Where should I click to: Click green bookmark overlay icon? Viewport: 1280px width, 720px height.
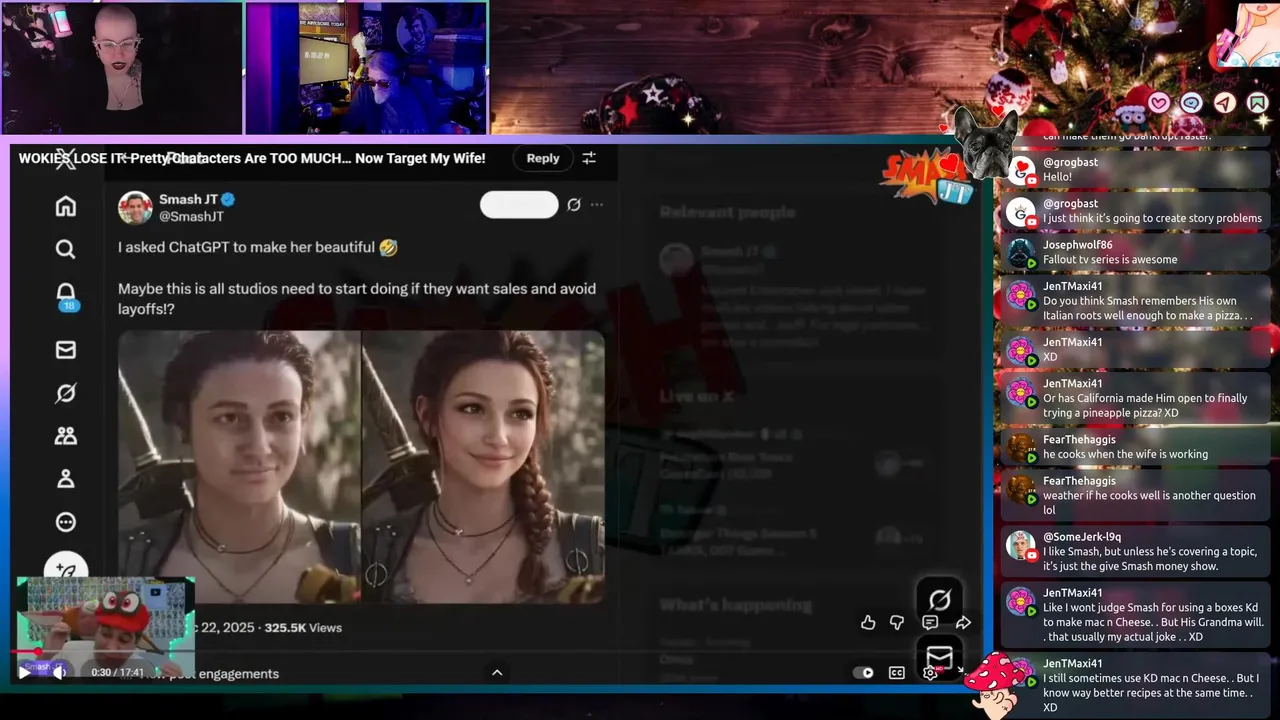[x=1257, y=103]
